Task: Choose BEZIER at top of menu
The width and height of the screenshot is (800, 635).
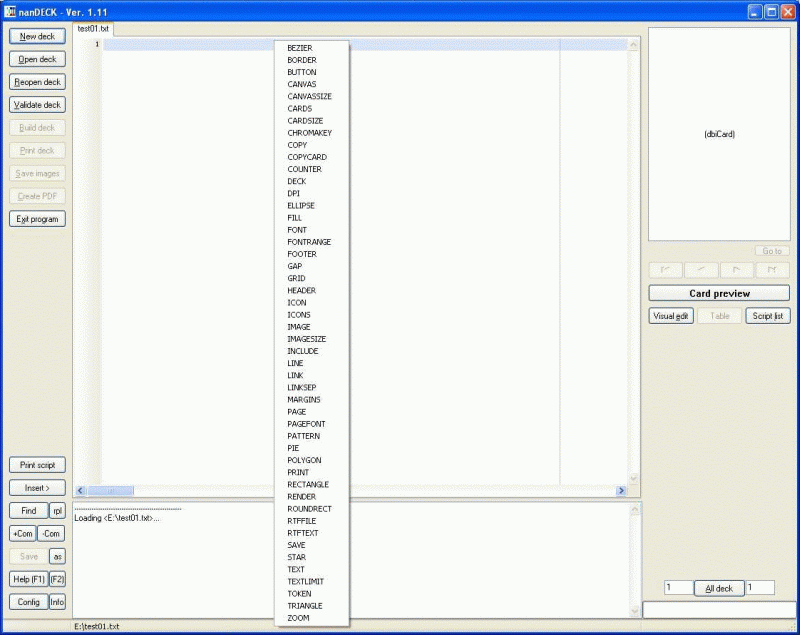Action: pyautogui.click(x=300, y=48)
